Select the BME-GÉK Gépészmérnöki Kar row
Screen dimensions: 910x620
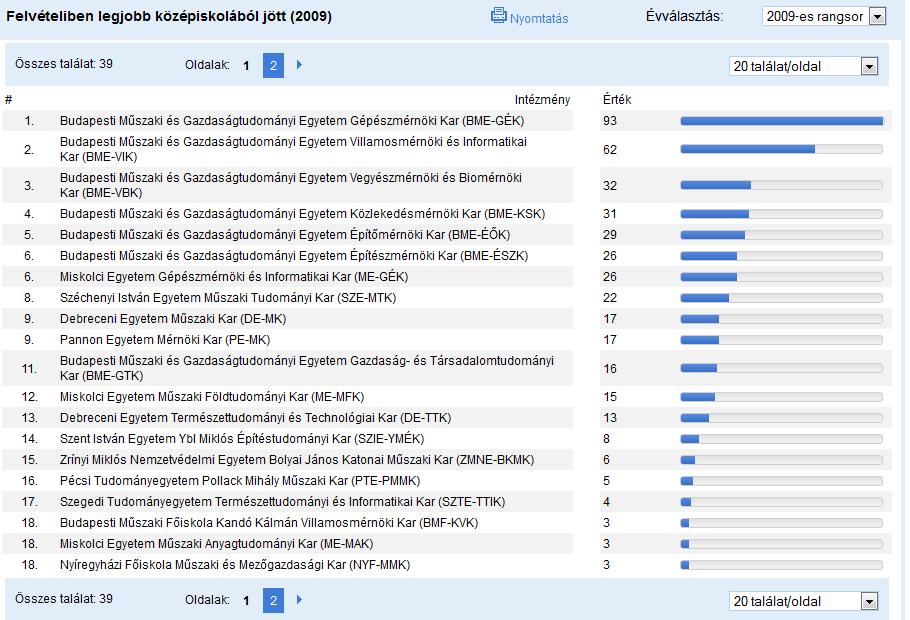point(292,121)
